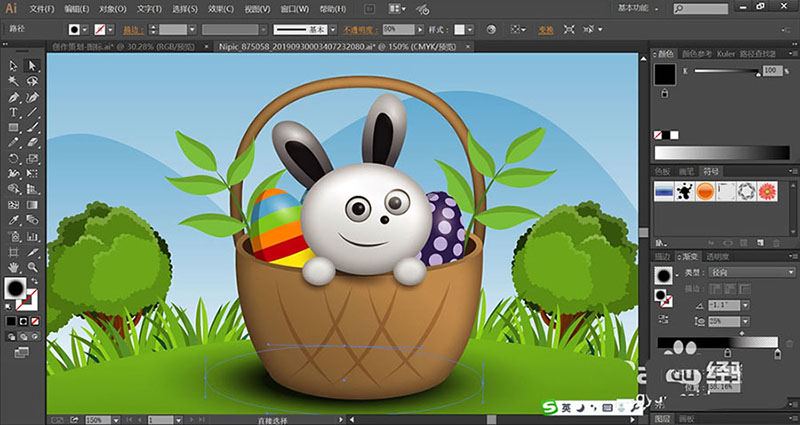The image size is (800, 425).
Task: Click the orange 描边 stroke link
Action: (x=130, y=30)
